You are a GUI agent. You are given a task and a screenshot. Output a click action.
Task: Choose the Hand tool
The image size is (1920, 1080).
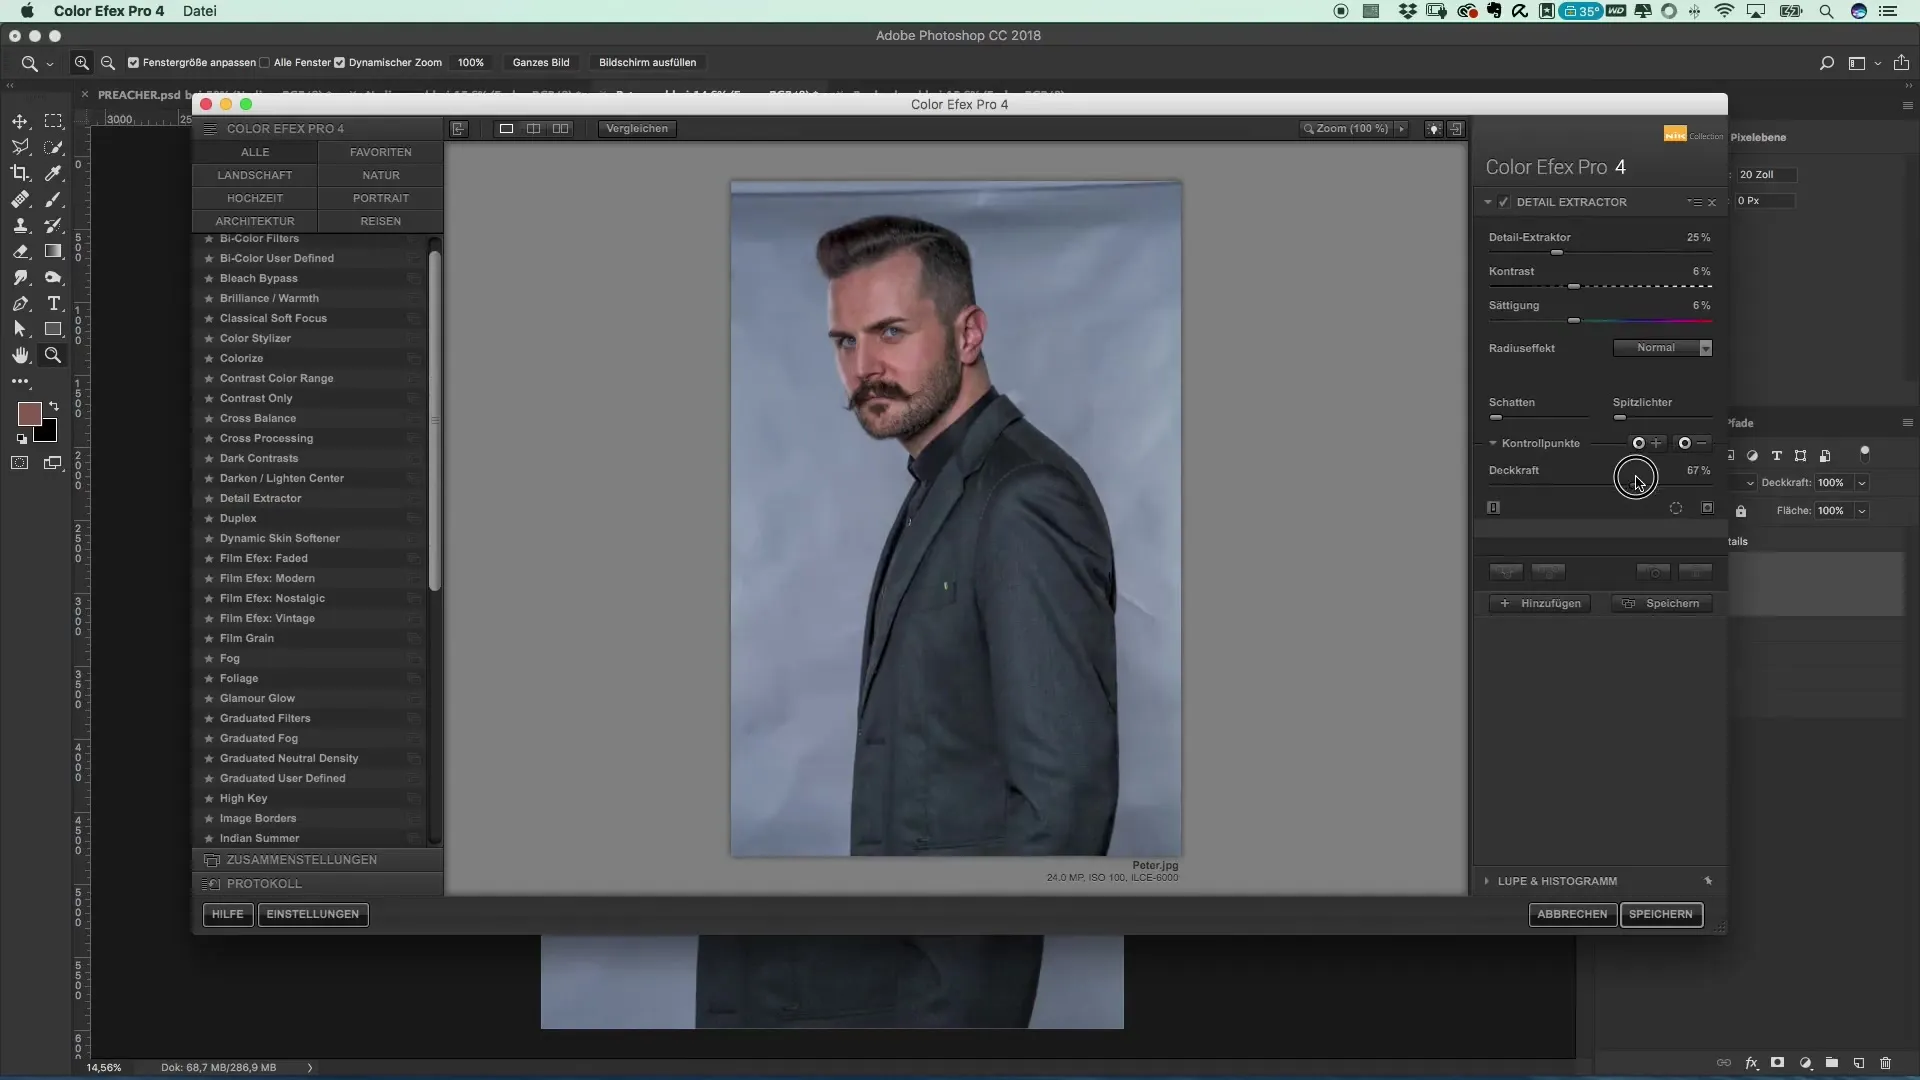pyautogui.click(x=20, y=355)
